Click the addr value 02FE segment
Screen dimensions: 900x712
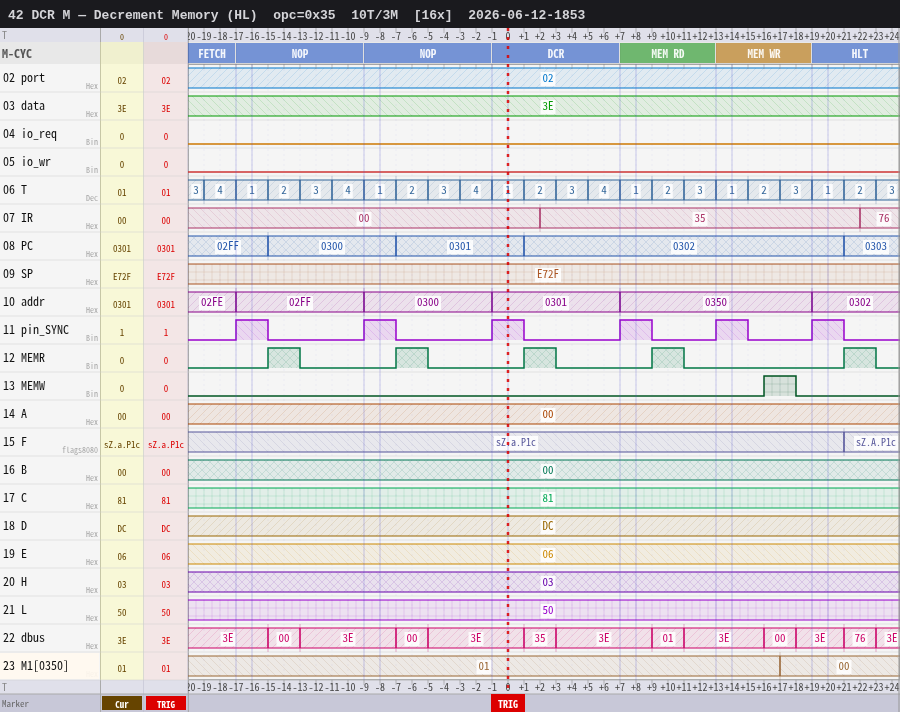pos(212,302)
